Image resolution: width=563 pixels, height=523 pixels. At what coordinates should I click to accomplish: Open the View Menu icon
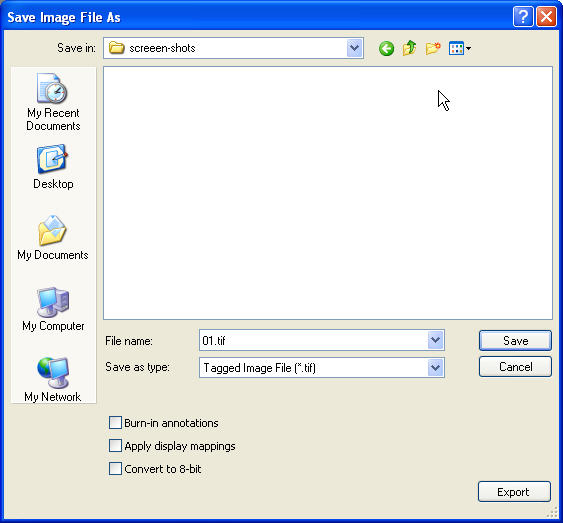[460, 48]
